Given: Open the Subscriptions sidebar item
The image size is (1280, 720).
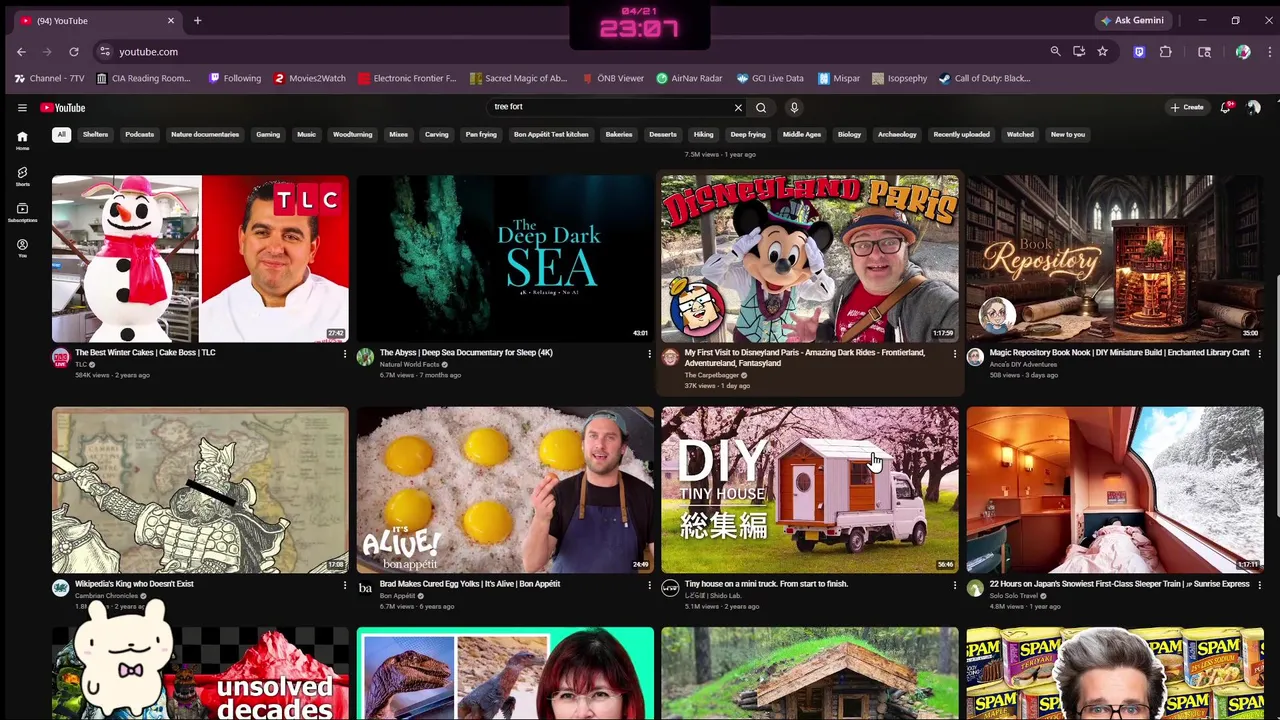Looking at the screenshot, I should (x=22, y=213).
